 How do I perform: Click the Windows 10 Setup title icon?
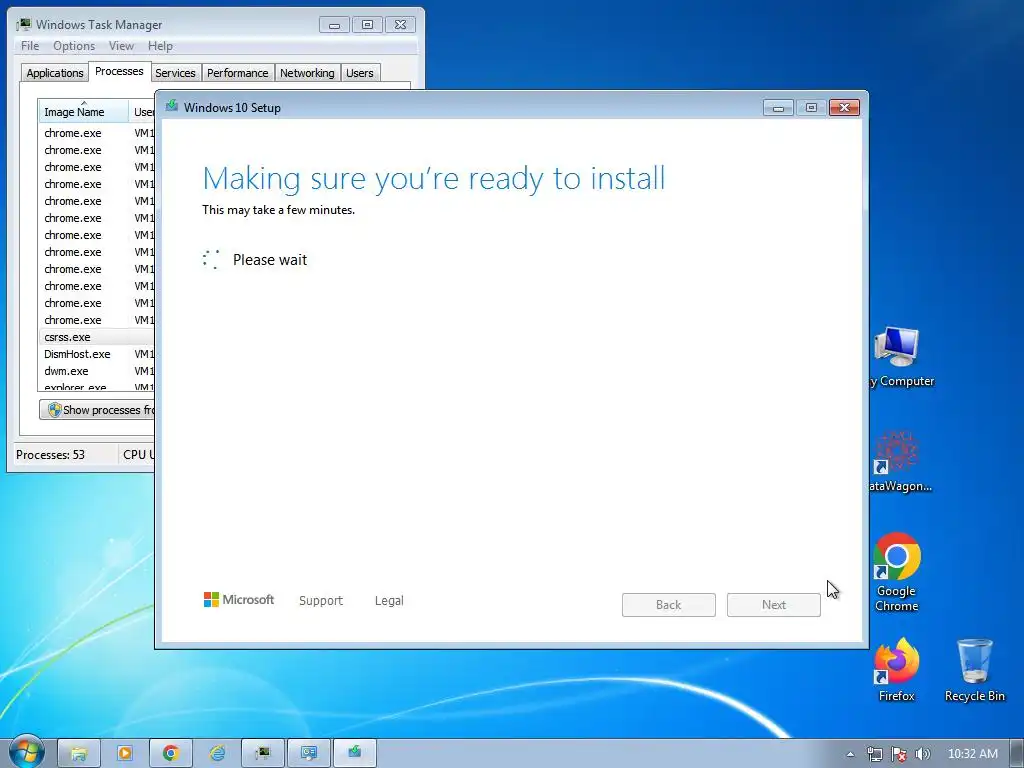coord(172,106)
